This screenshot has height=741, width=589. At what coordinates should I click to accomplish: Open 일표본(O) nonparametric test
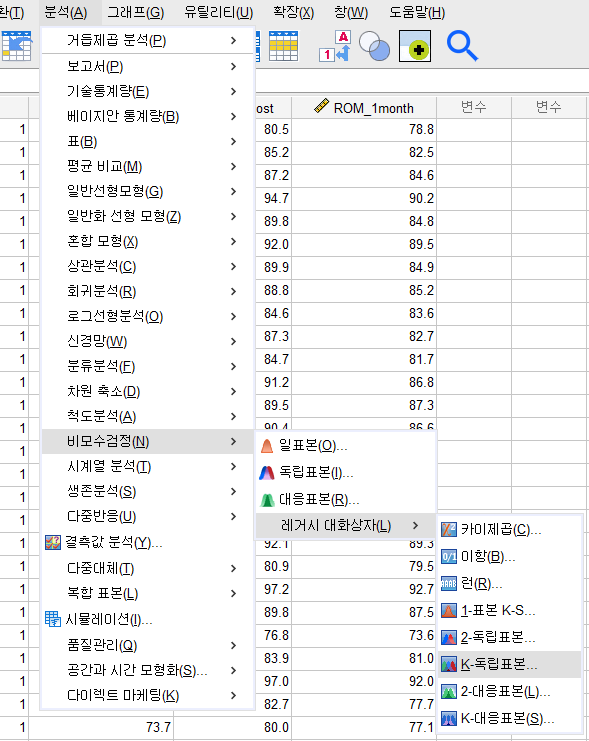(345, 445)
